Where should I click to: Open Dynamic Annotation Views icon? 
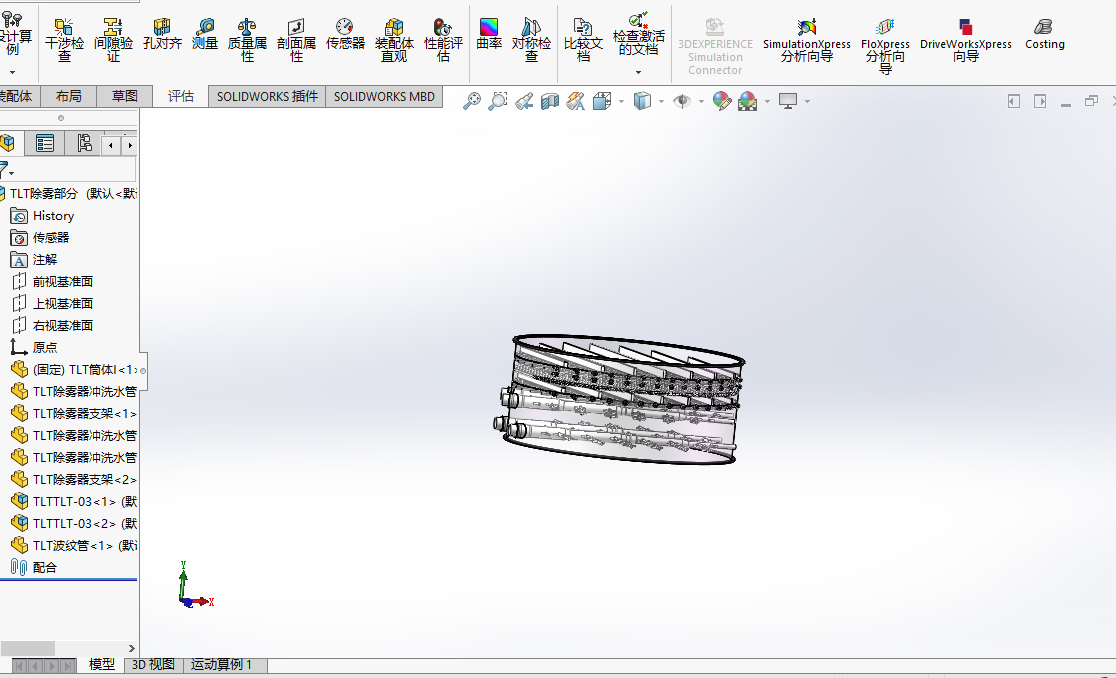point(575,101)
